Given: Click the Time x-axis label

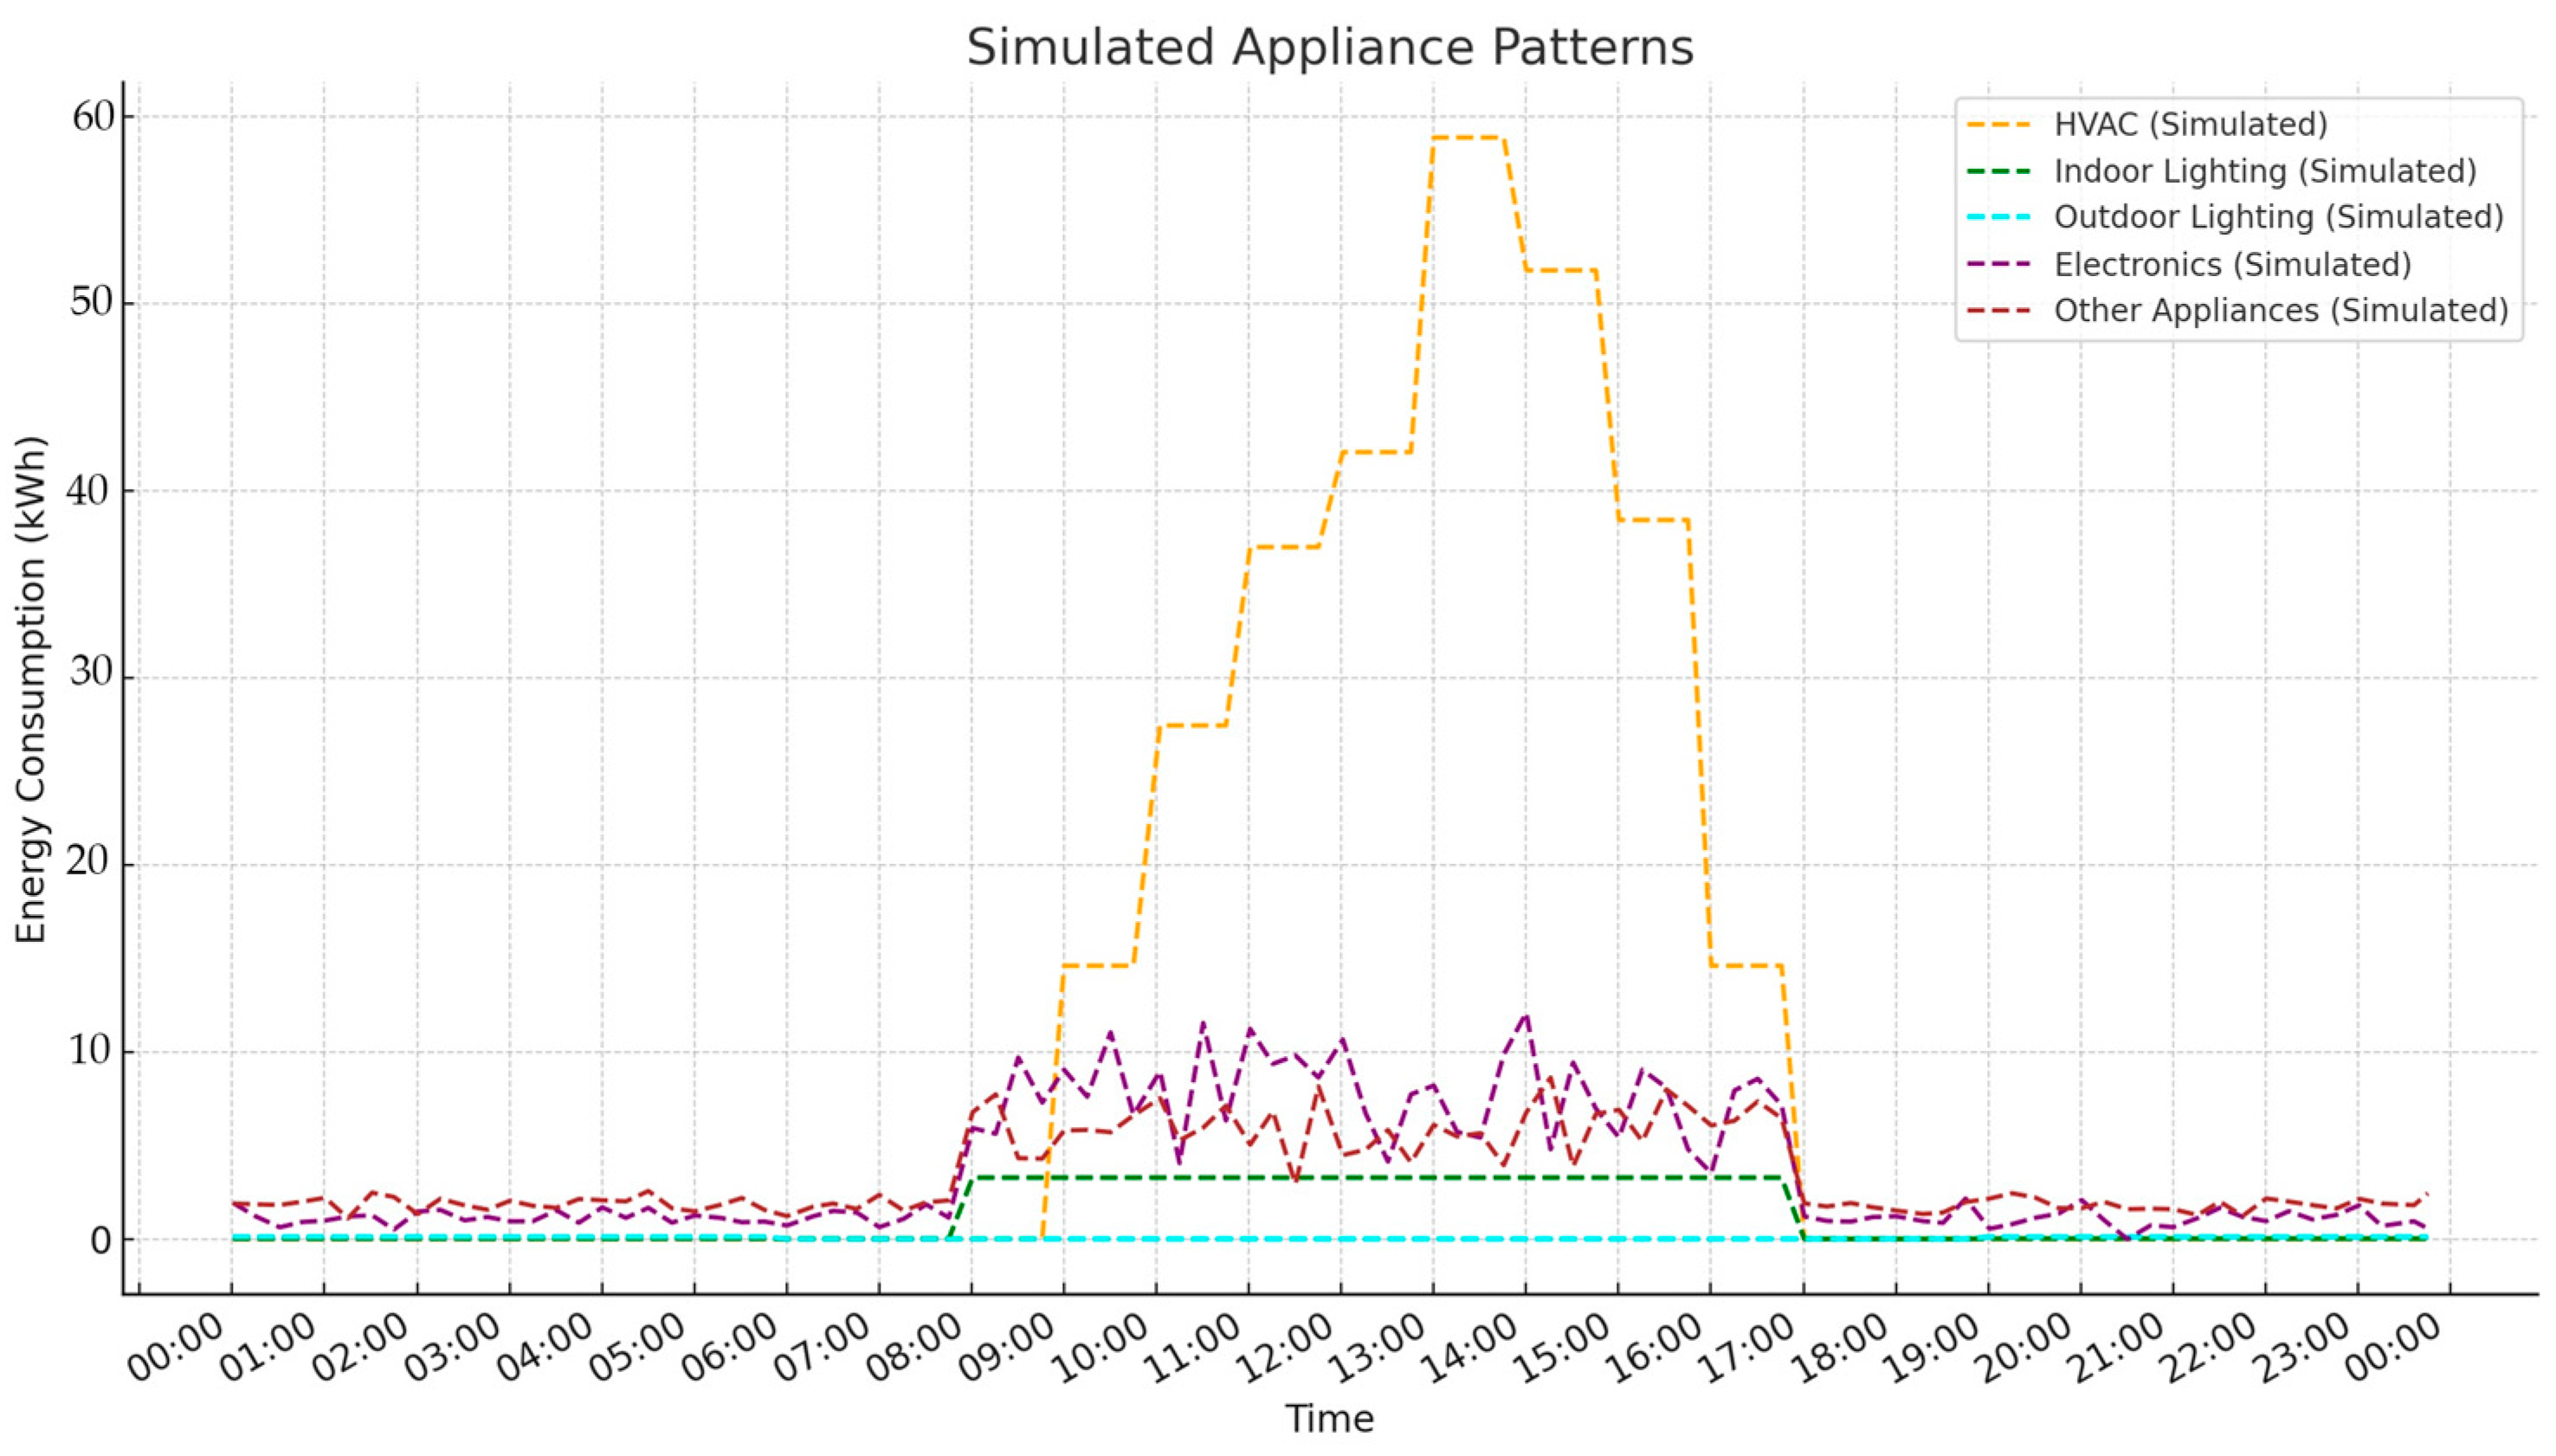Looking at the screenshot, I should pos(1329,1418).
